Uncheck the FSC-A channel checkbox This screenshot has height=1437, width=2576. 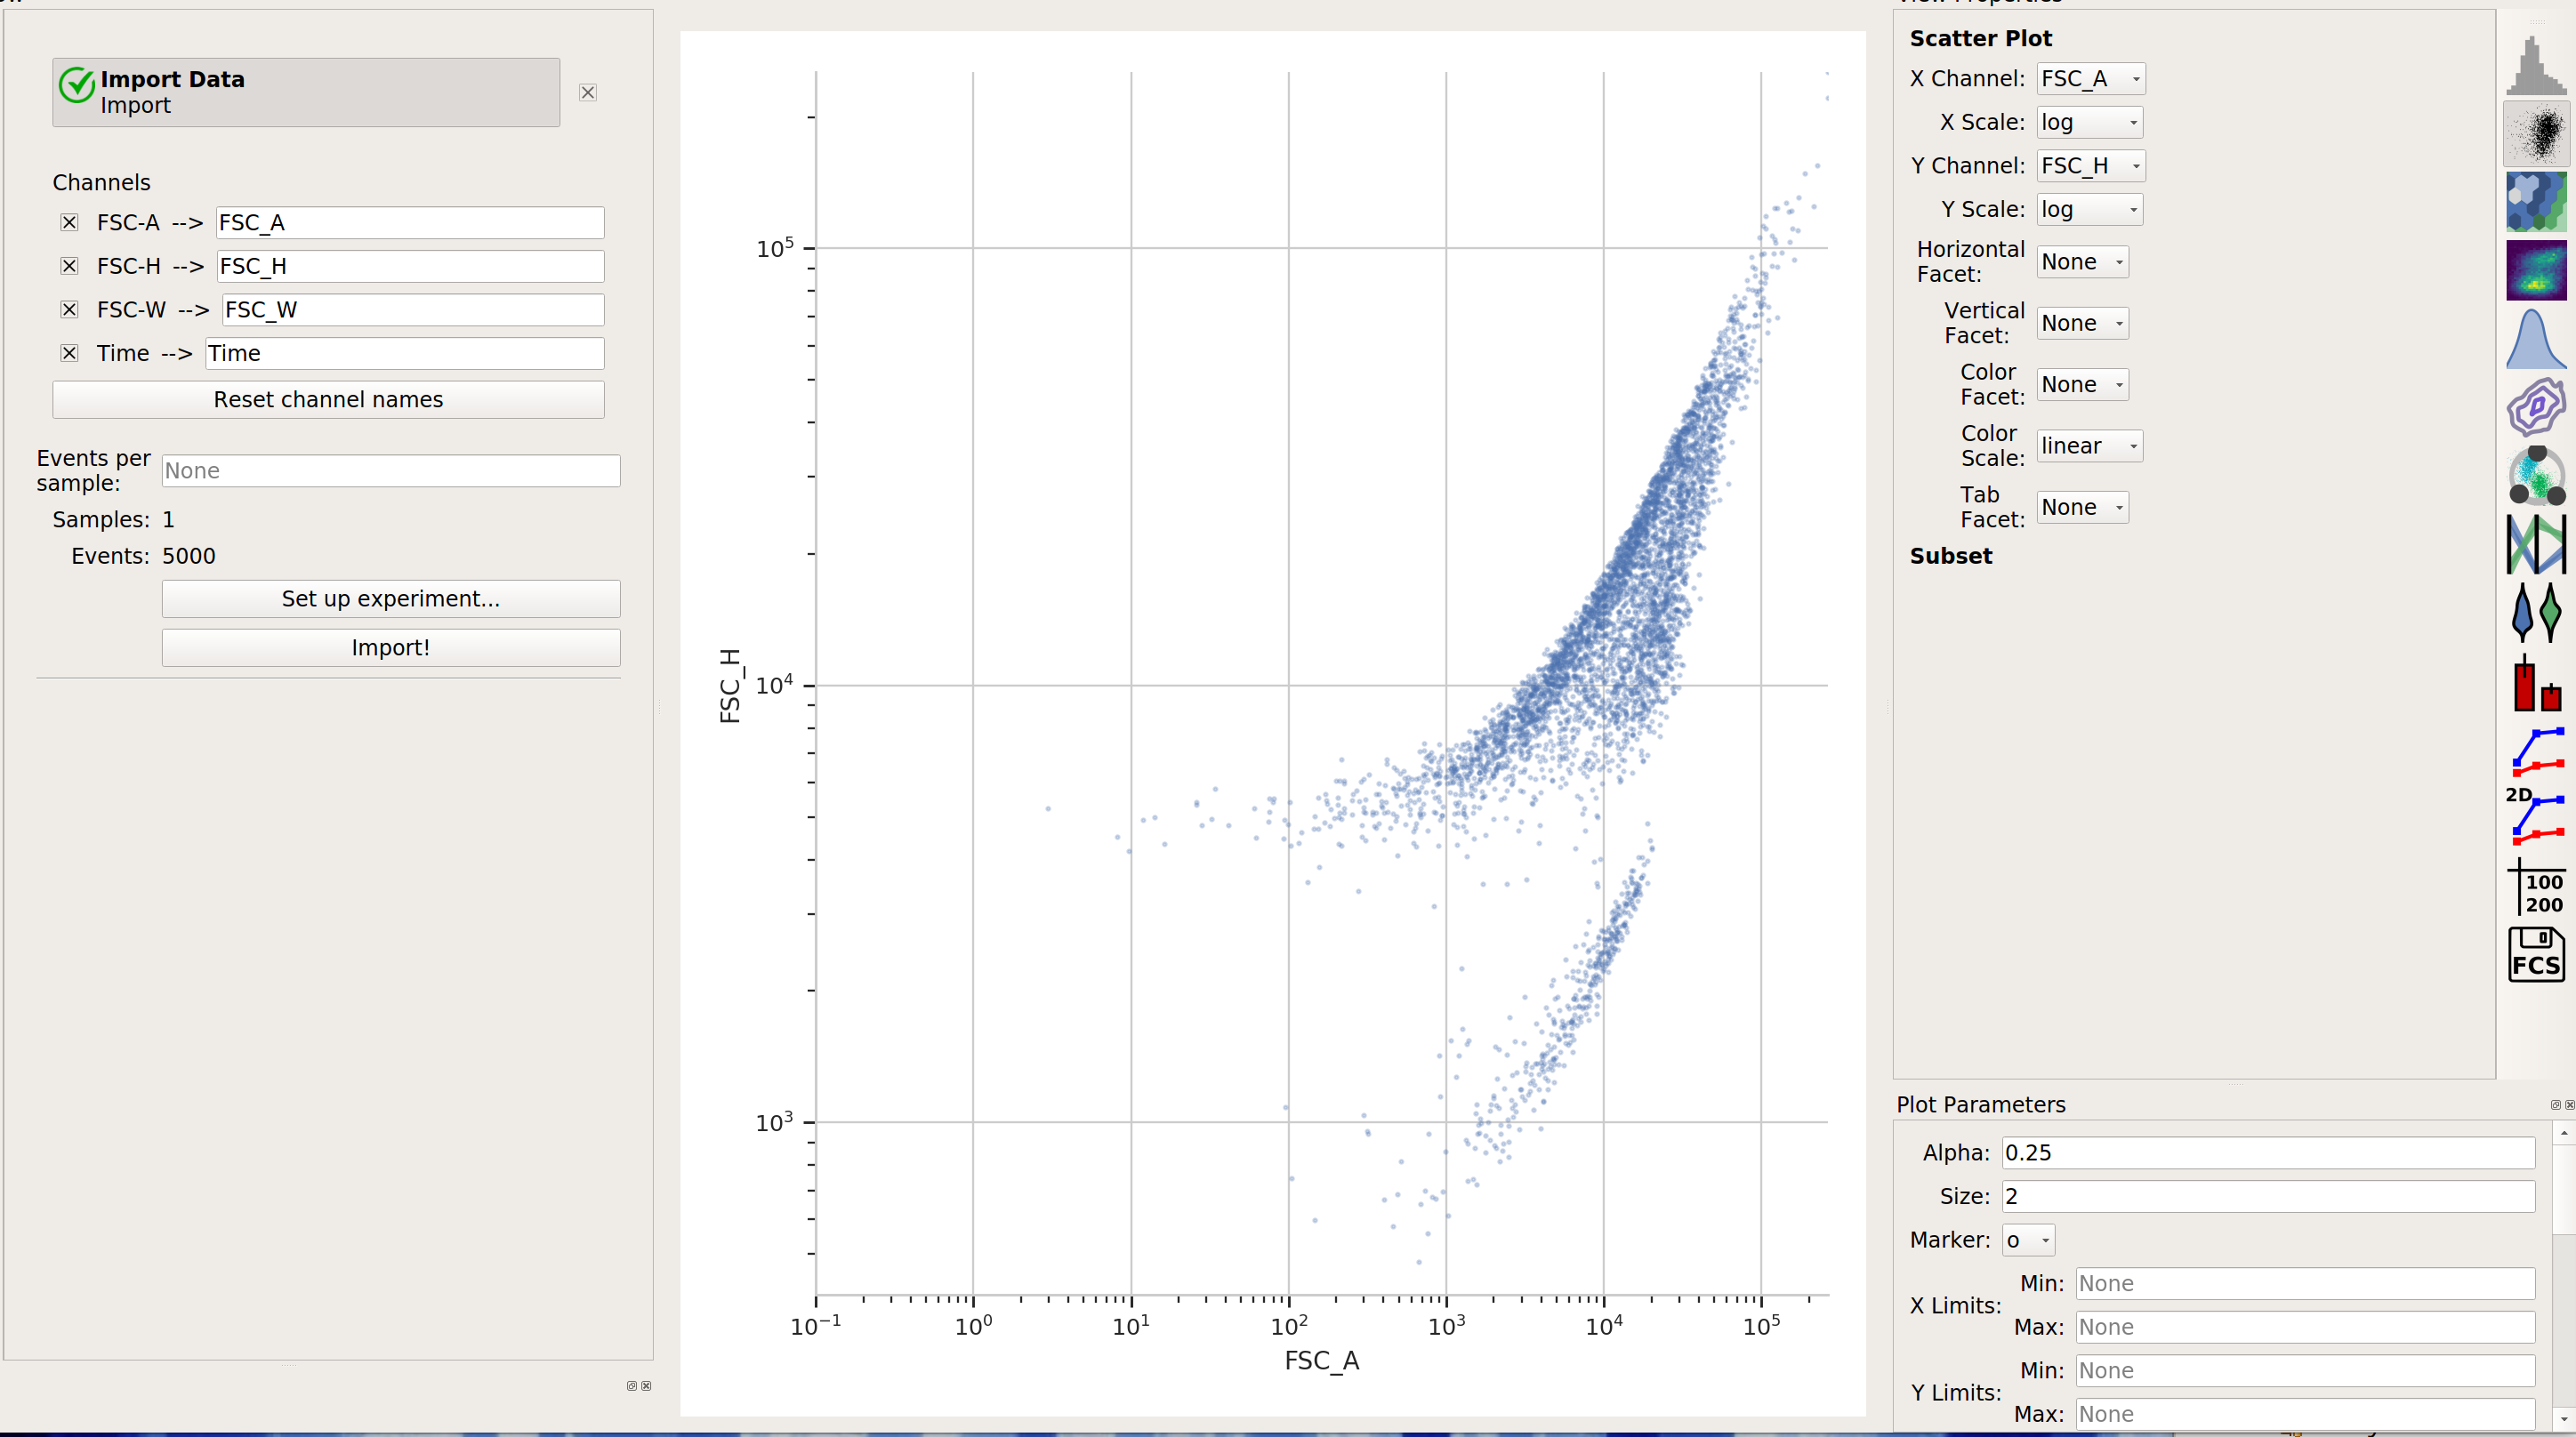[x=69, y=222]
